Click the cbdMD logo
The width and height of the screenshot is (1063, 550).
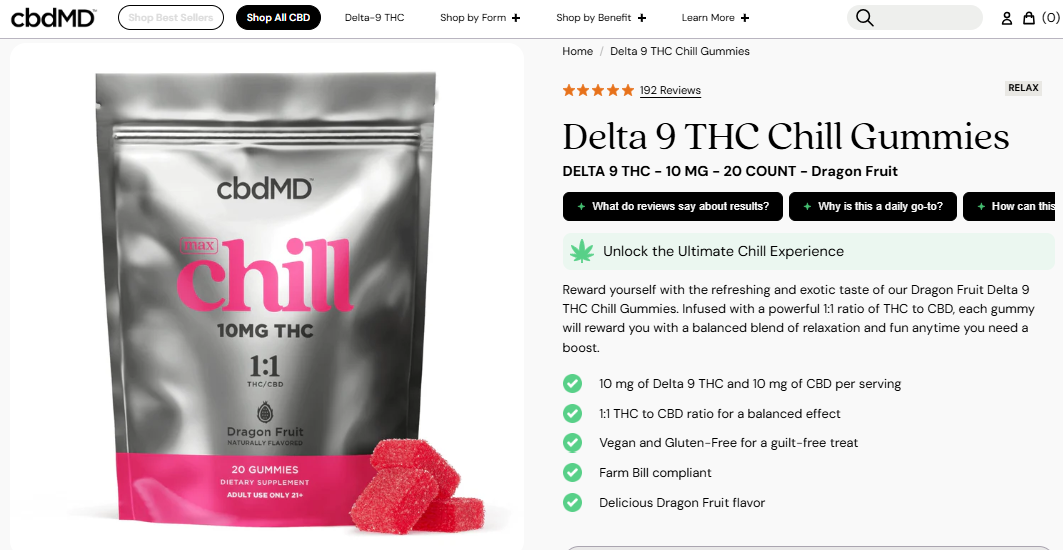tap(53, 18)
